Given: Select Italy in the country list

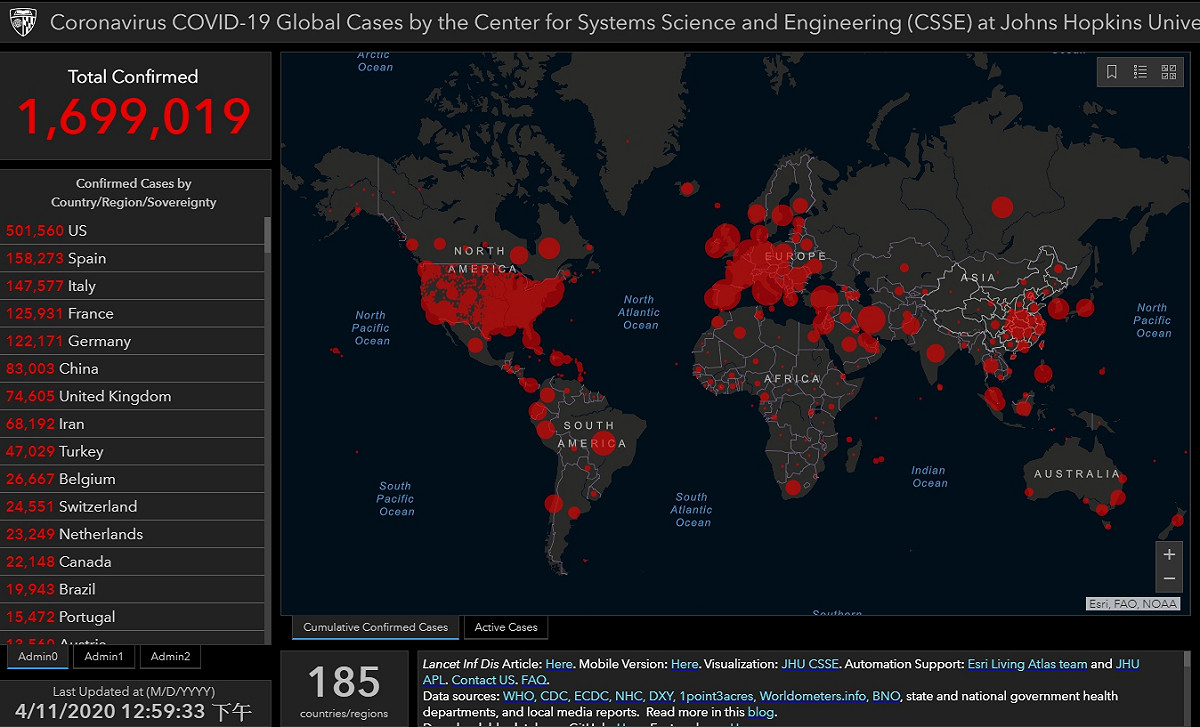Looking at the screenshot, I should (132, 286).
